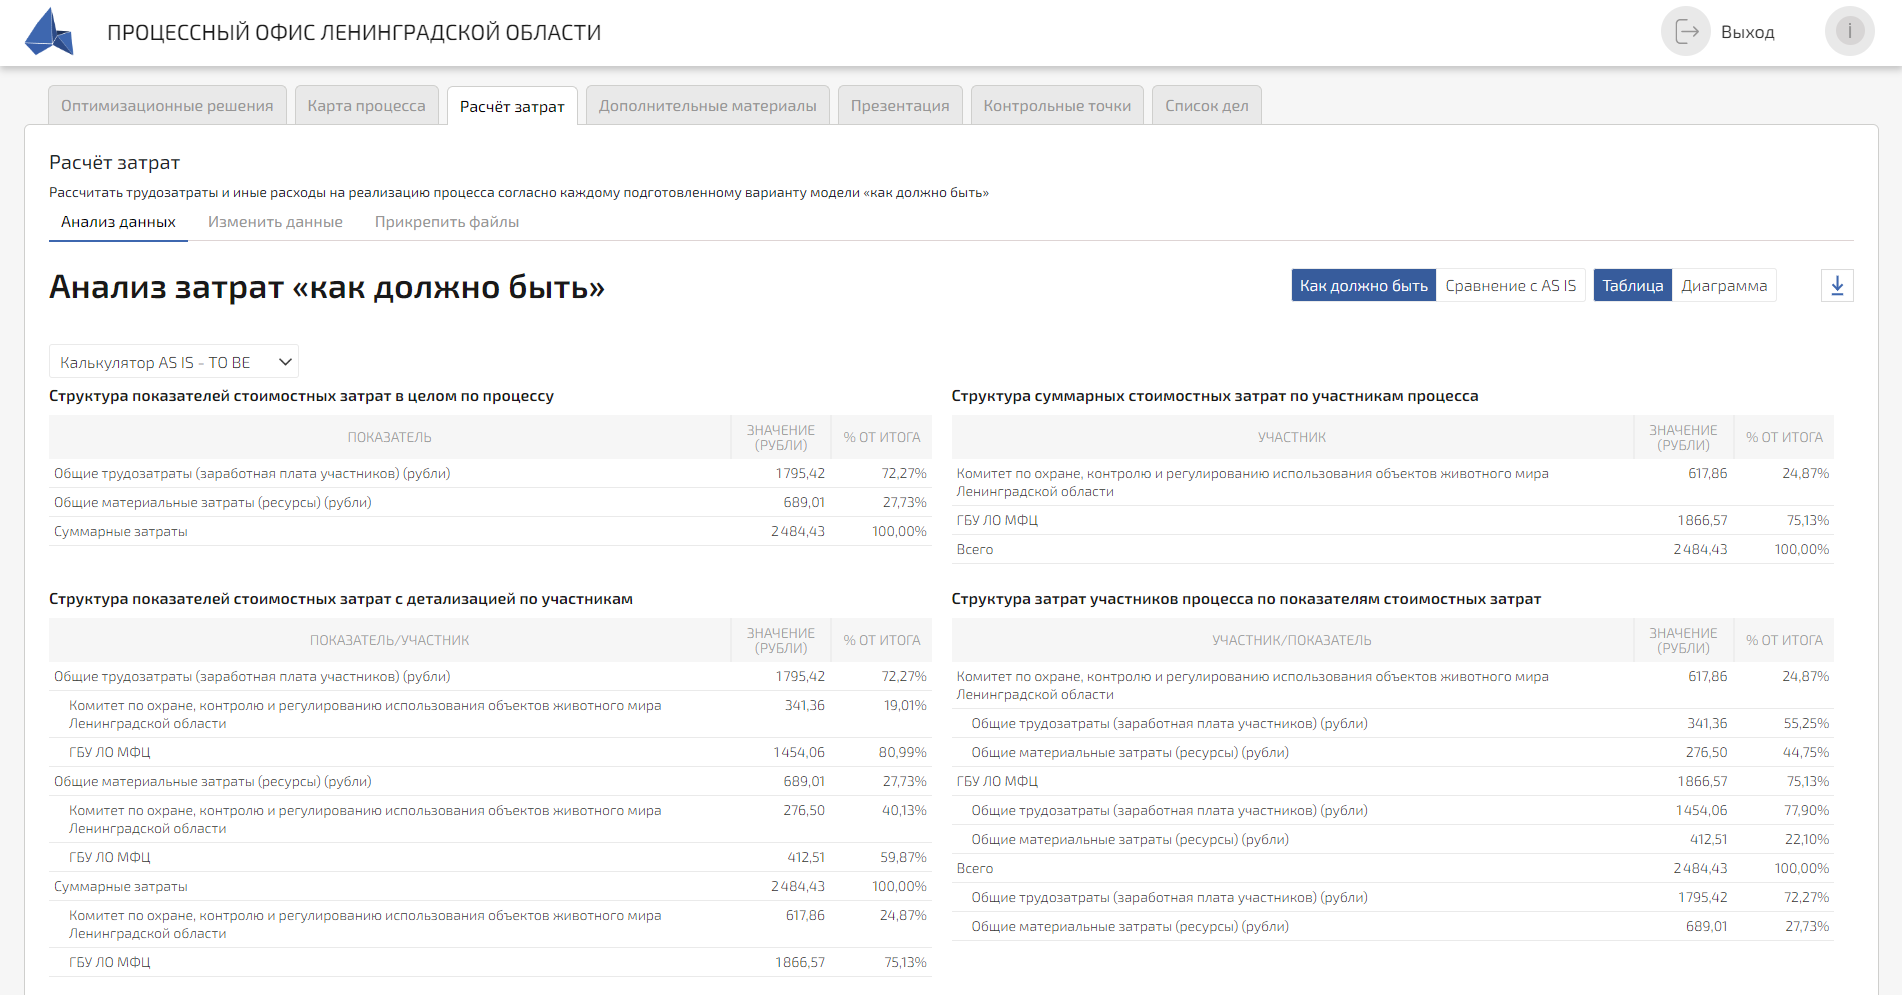1902x995 pixels.
Task: Switch to Оптимизационные решения tab
Action: (167, 106)
